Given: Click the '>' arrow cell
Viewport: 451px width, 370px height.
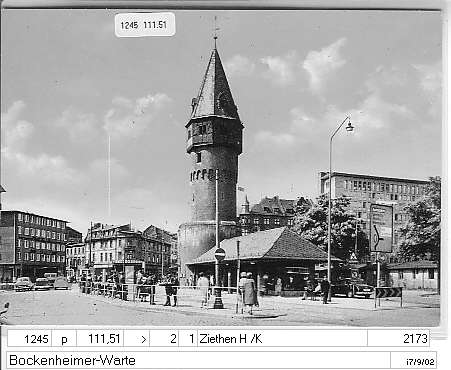Looking at the screenshot, I should (137, 339).
